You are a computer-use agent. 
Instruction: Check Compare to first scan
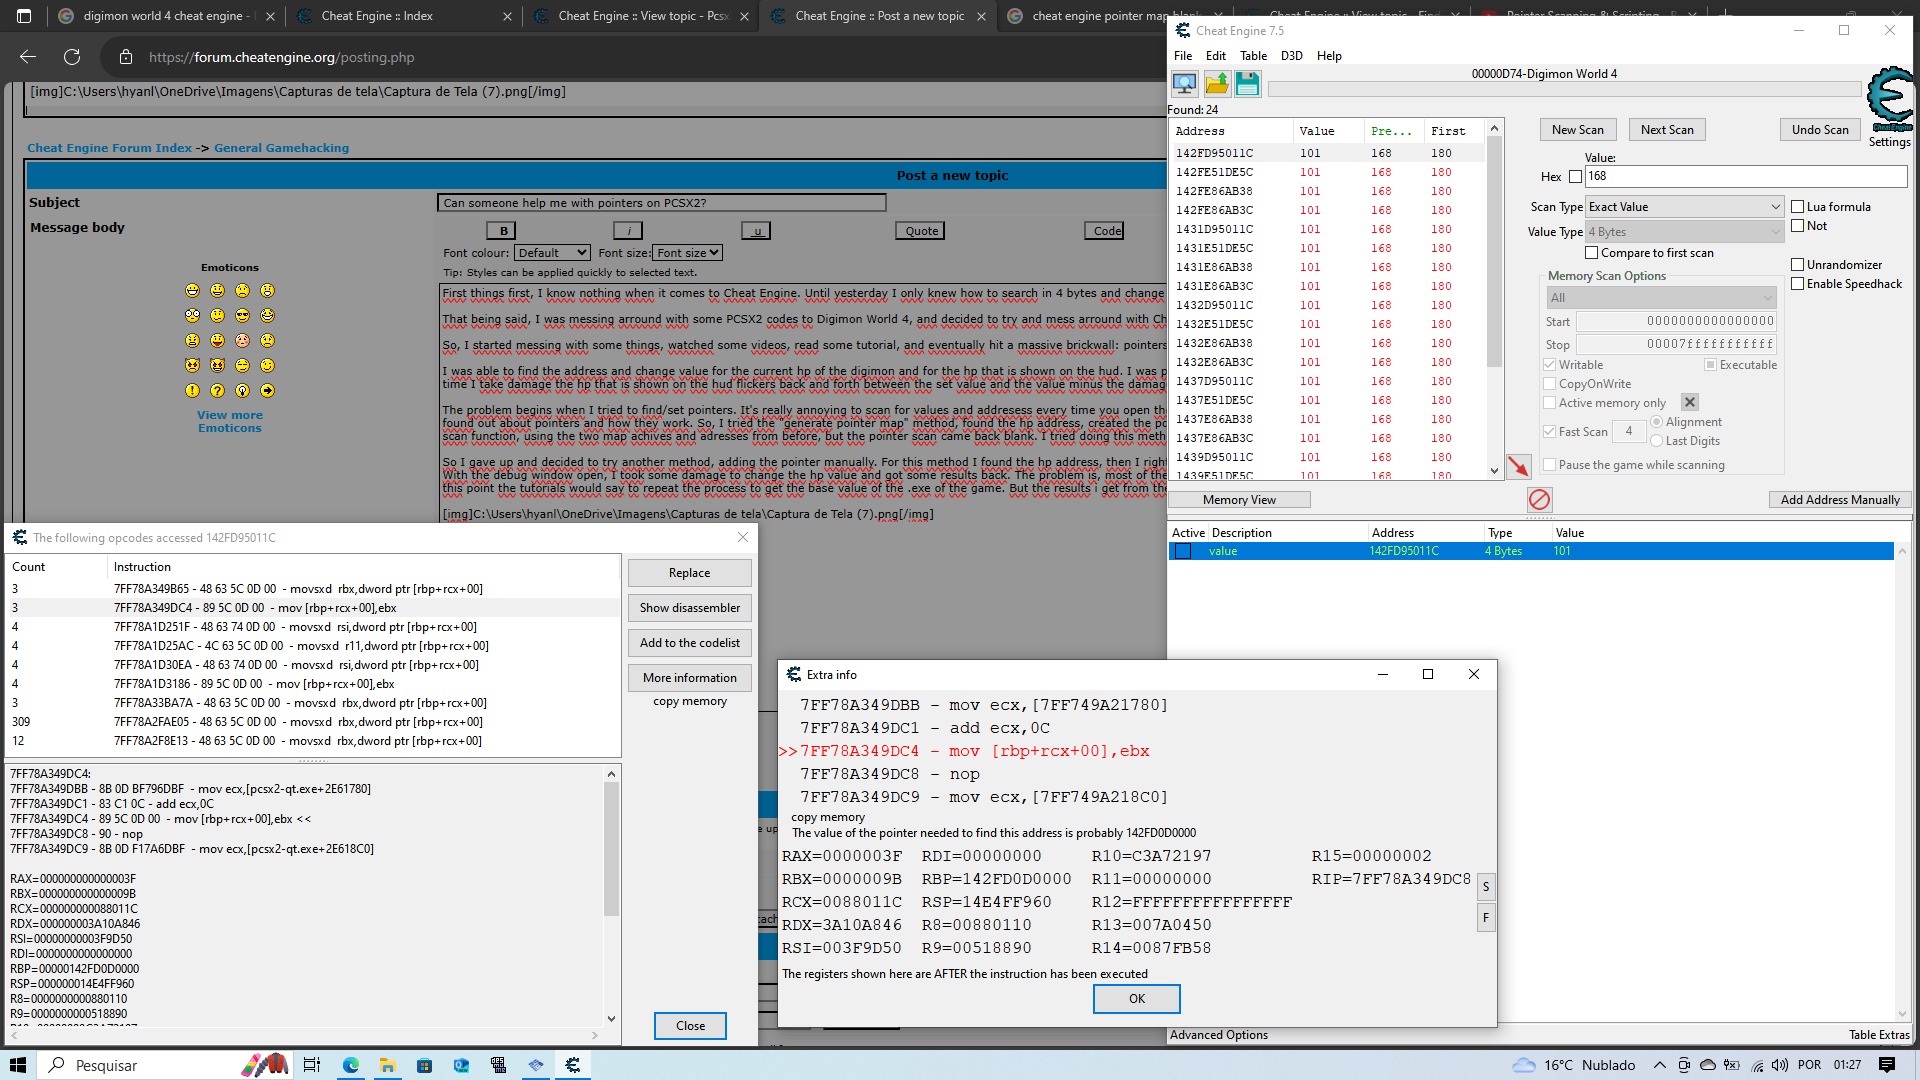click(1591, 253)
